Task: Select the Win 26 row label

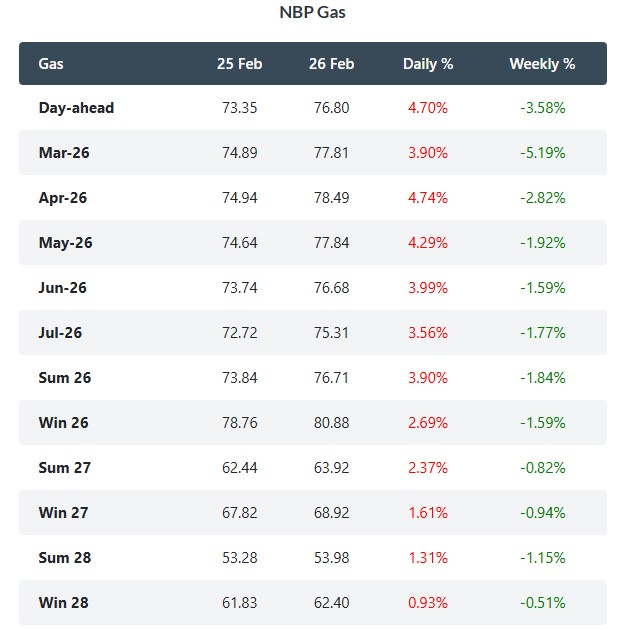Action: (x=64, y=423)
